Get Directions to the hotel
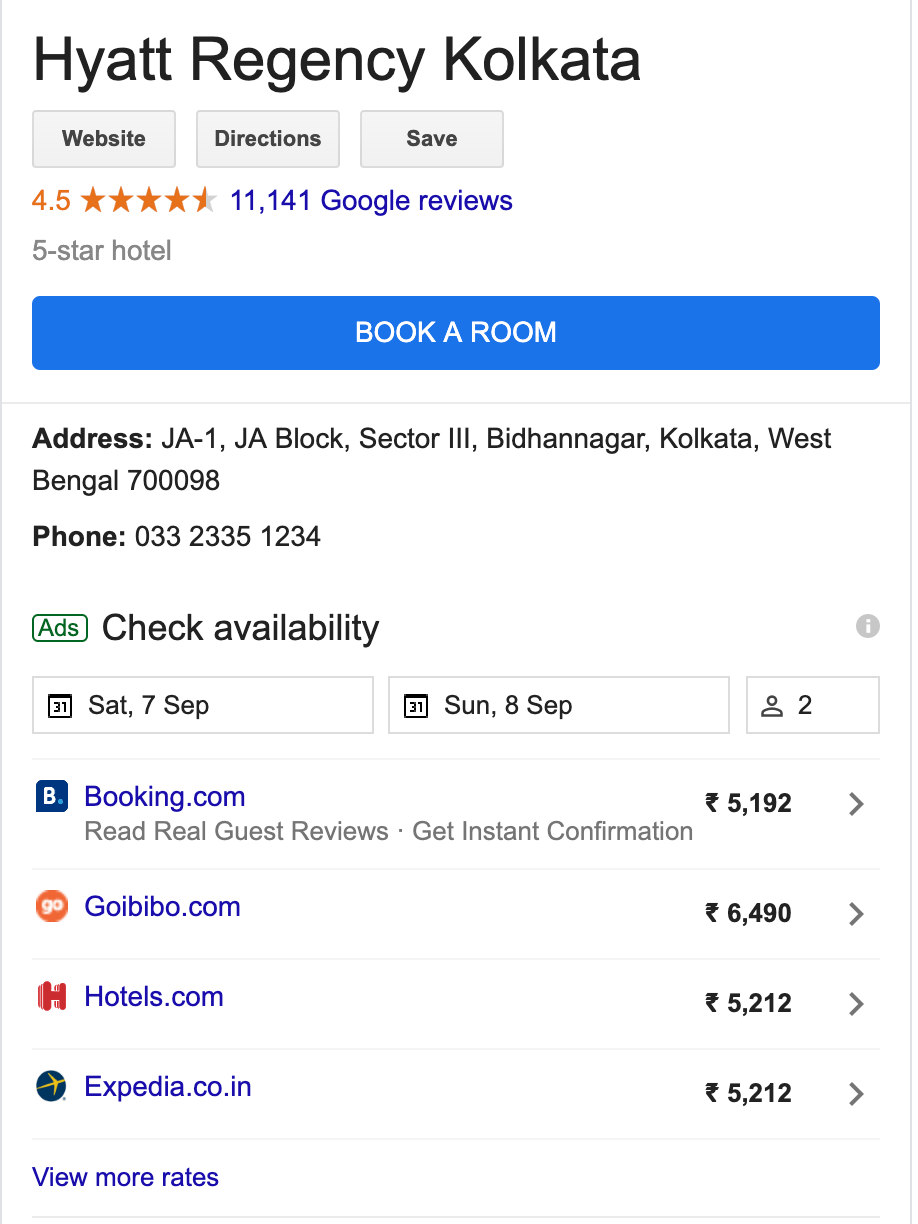The width and height of the screenshot is (918, 1224). [268, 139]
